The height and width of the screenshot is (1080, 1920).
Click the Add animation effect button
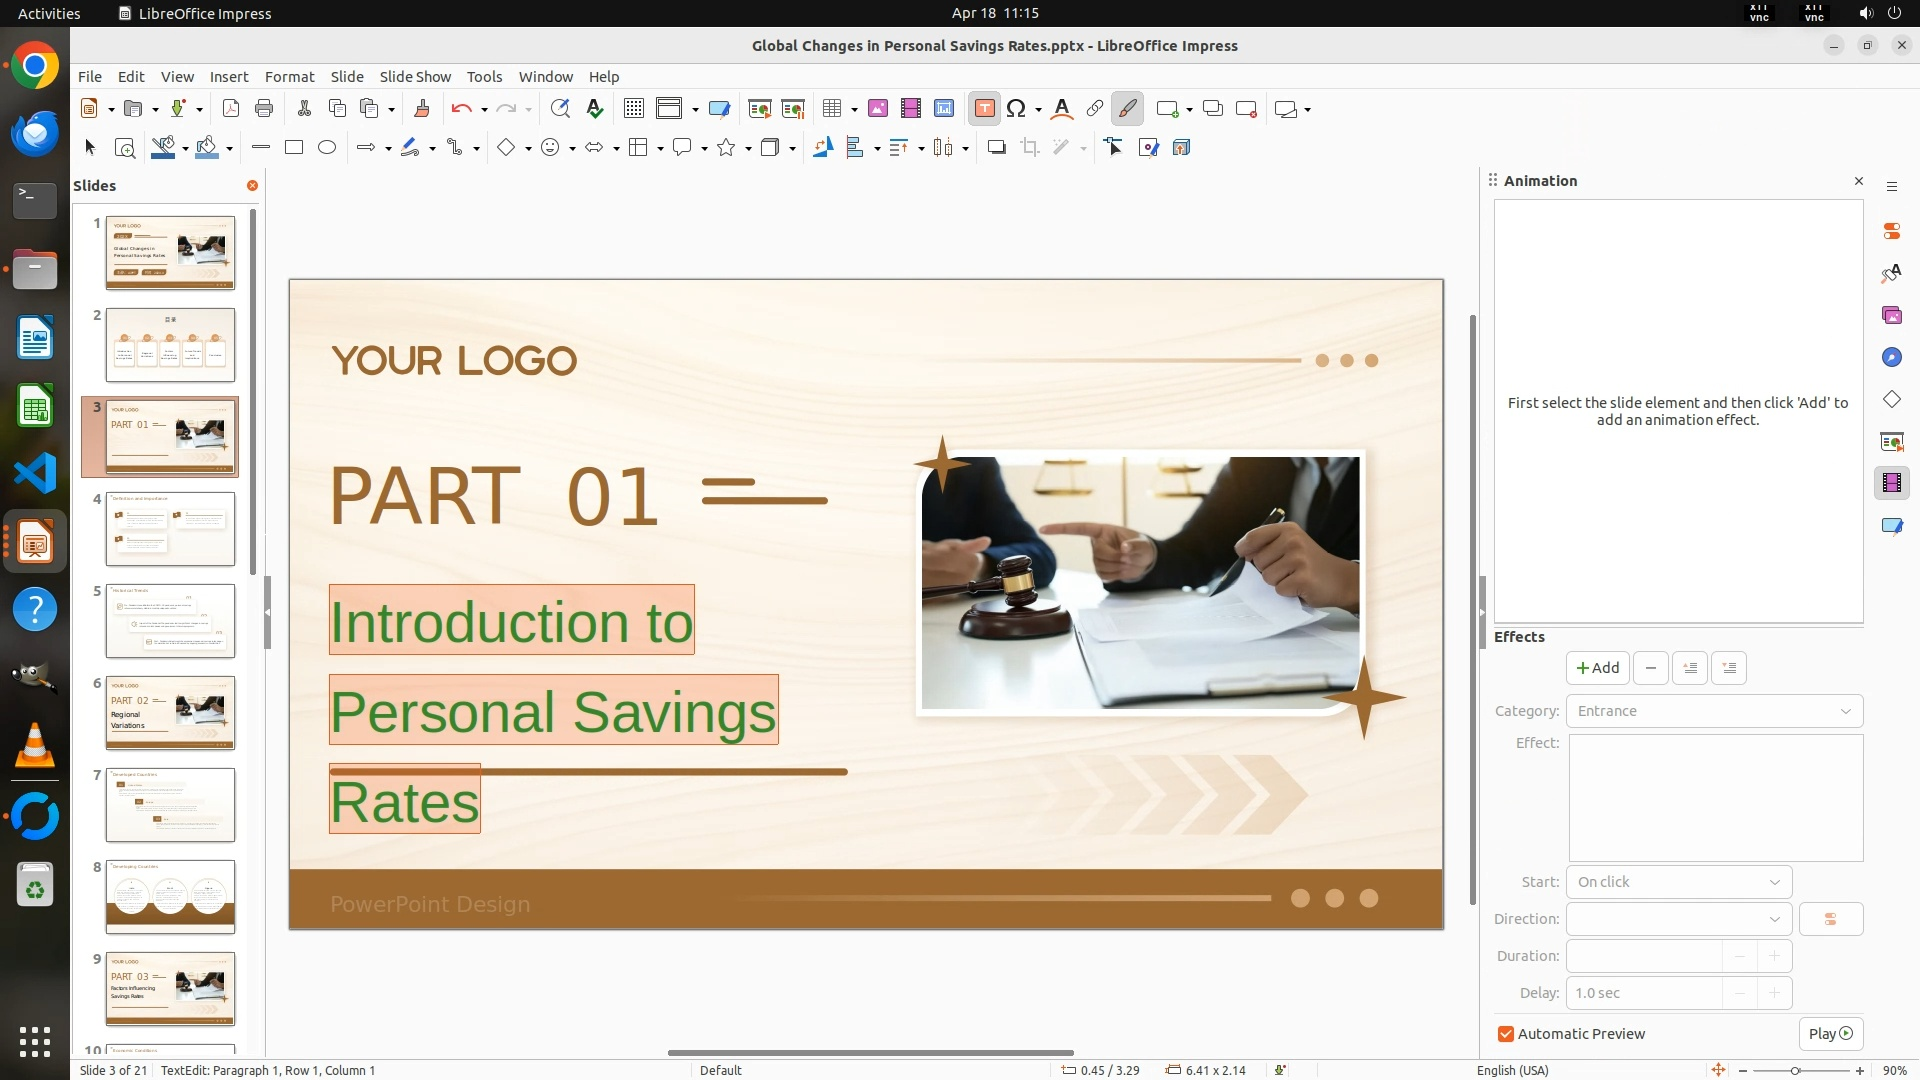(1597, 668)
